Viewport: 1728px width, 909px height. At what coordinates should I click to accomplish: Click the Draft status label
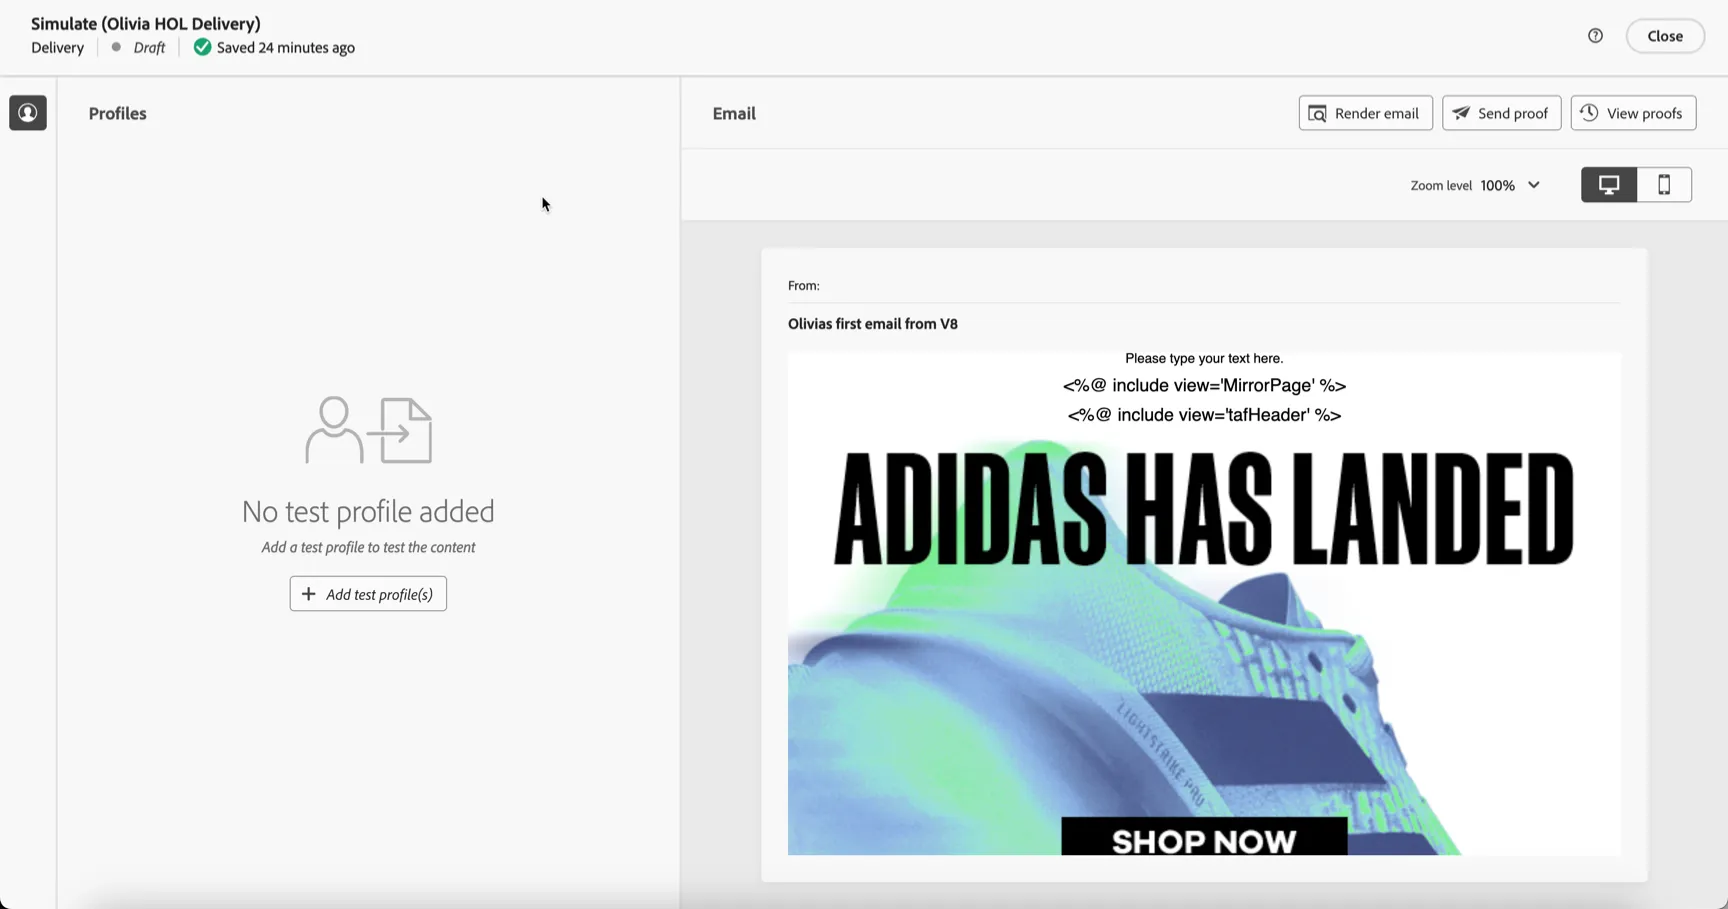point(149,47)
